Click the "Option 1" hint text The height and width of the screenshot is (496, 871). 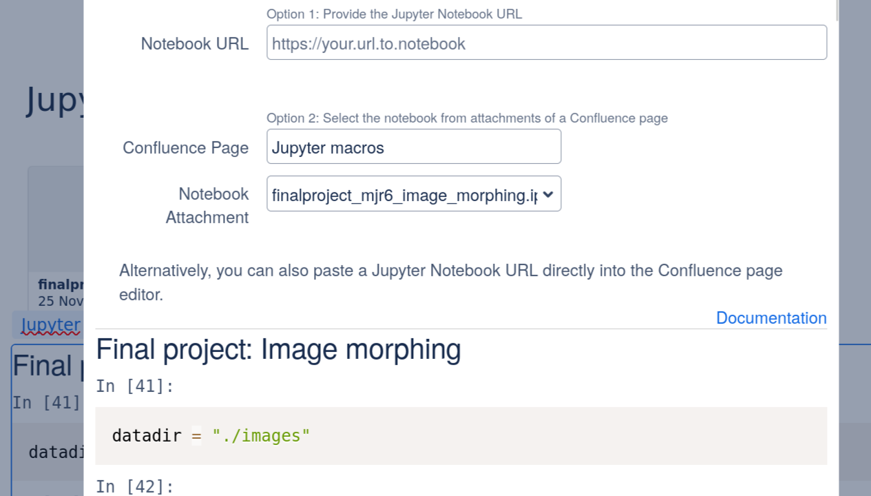tap(394, 14)
